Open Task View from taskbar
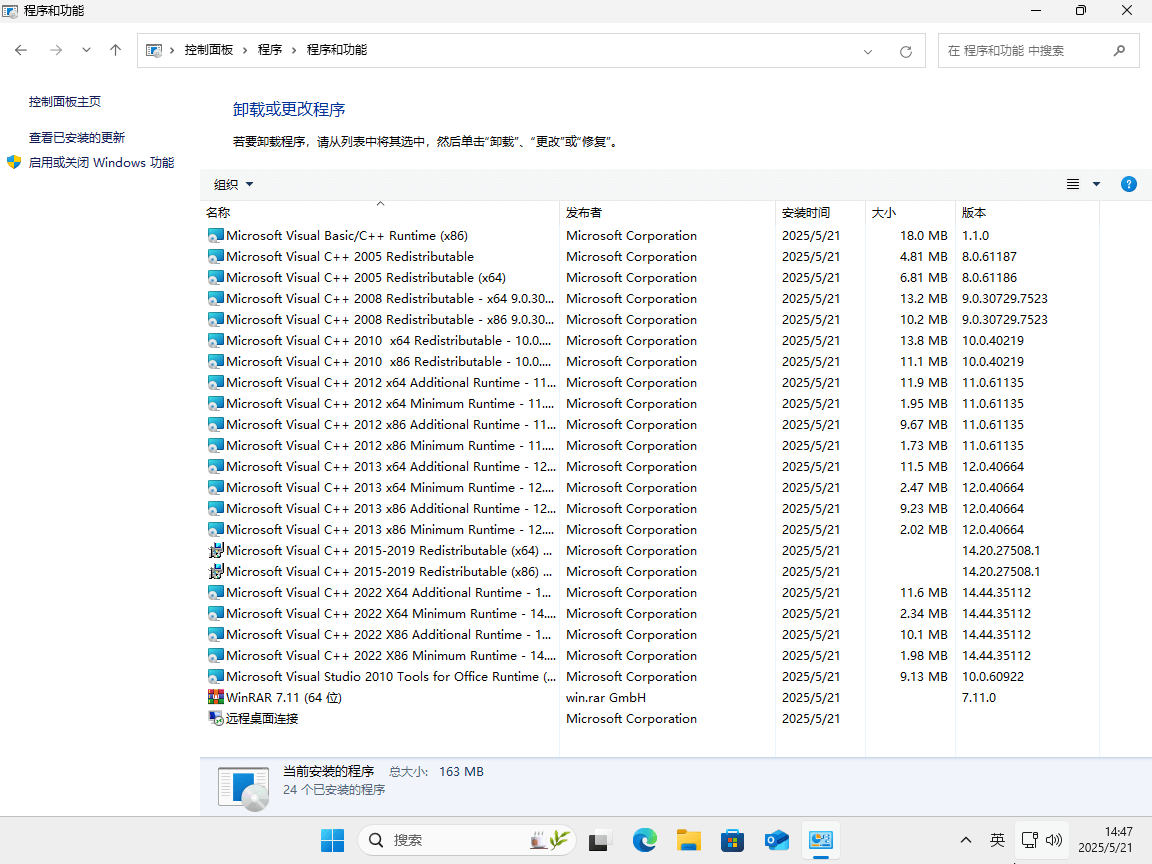This screenshot has height=864, width=1152. click(x=600, y=840)
